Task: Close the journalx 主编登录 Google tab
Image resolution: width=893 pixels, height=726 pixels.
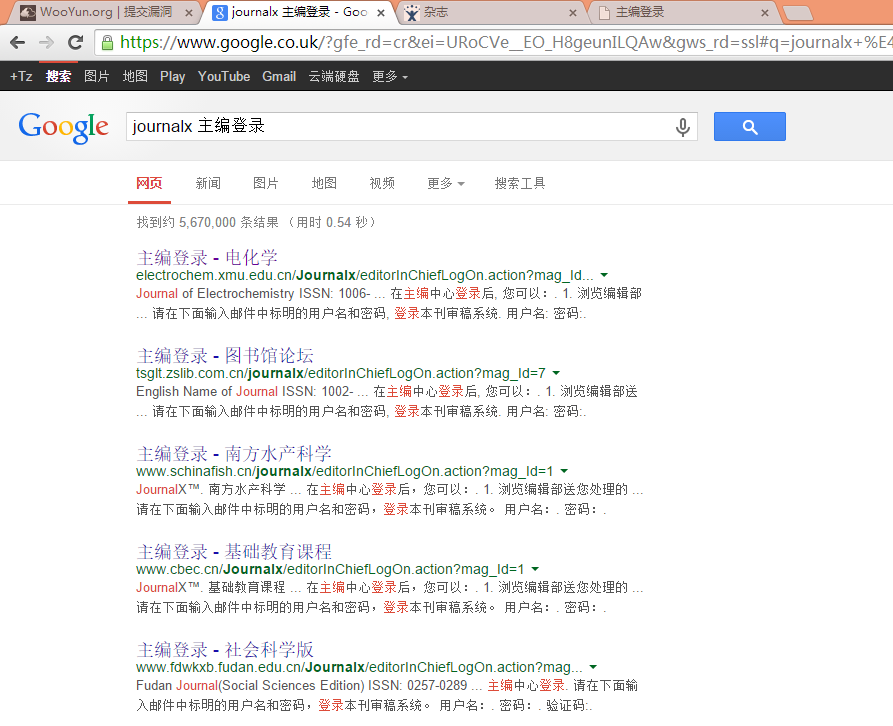Action: (381, 13)
